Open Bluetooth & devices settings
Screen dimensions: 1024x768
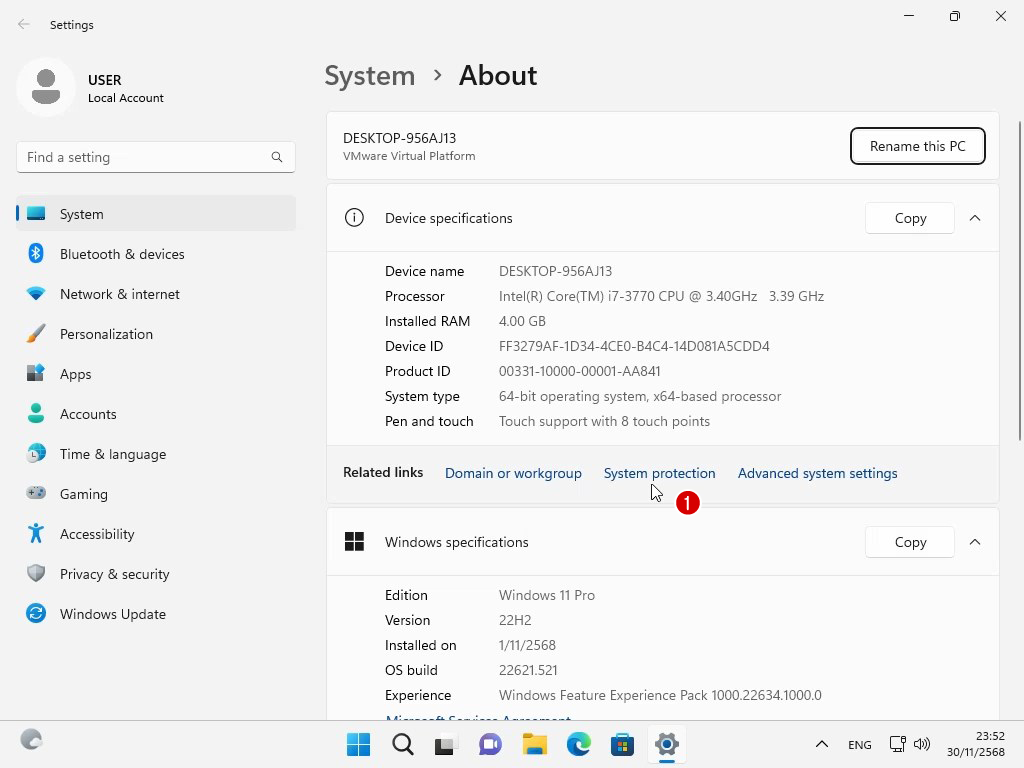121,254
